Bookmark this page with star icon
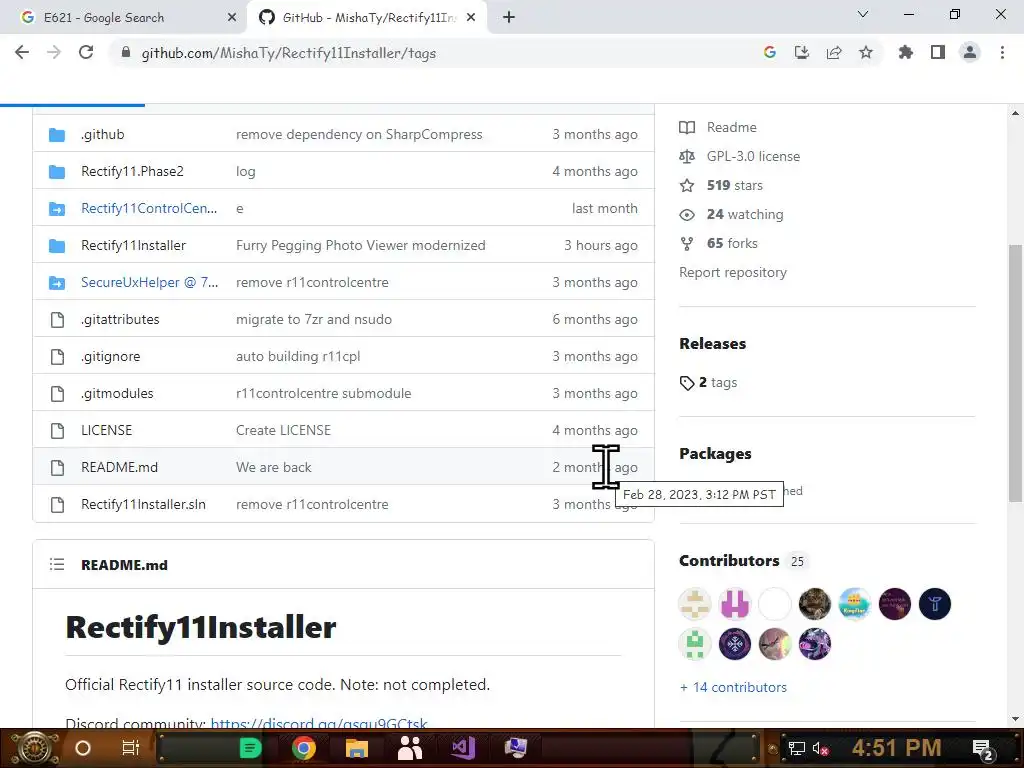1024x768 pixels. tap(866, 53)
